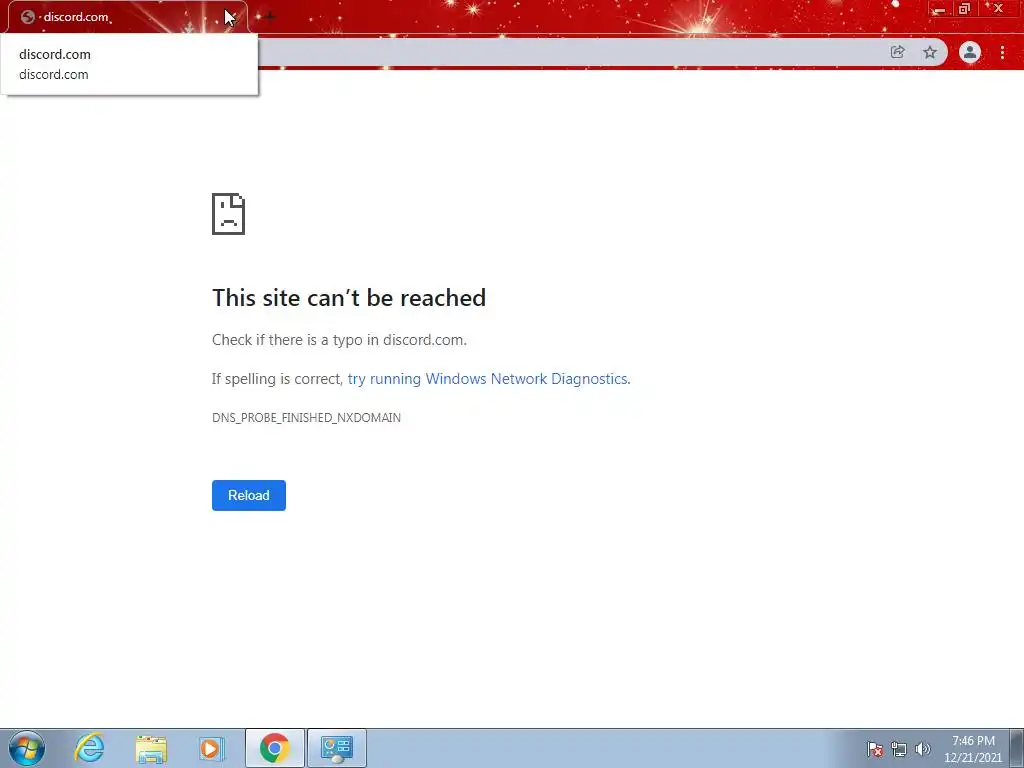Open the volume speaker tray icon
This screenshot has width=1024, height=768.
click(923, 749)
